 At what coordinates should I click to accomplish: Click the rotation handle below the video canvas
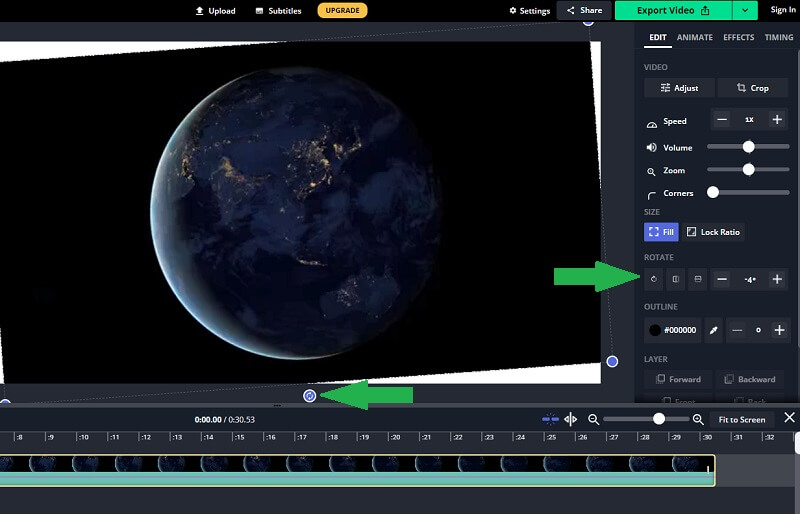click(x=310, y=396)
